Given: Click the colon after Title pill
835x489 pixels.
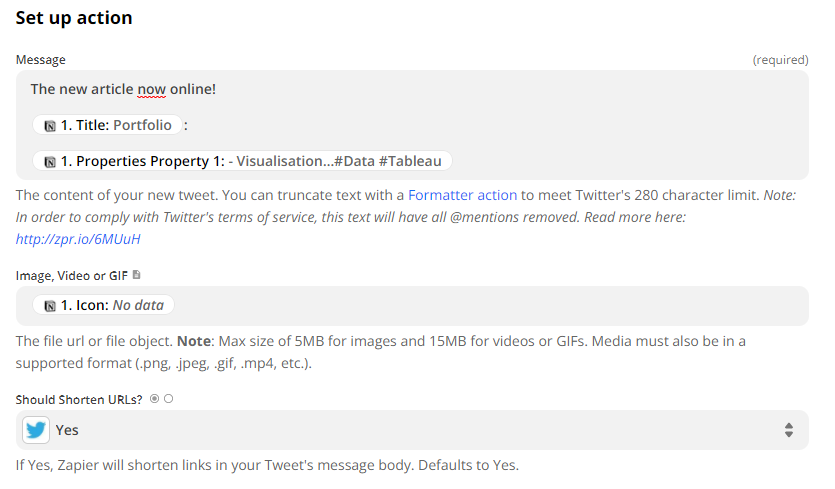Looking at the screenshot, I should click(x=186, y=126).
